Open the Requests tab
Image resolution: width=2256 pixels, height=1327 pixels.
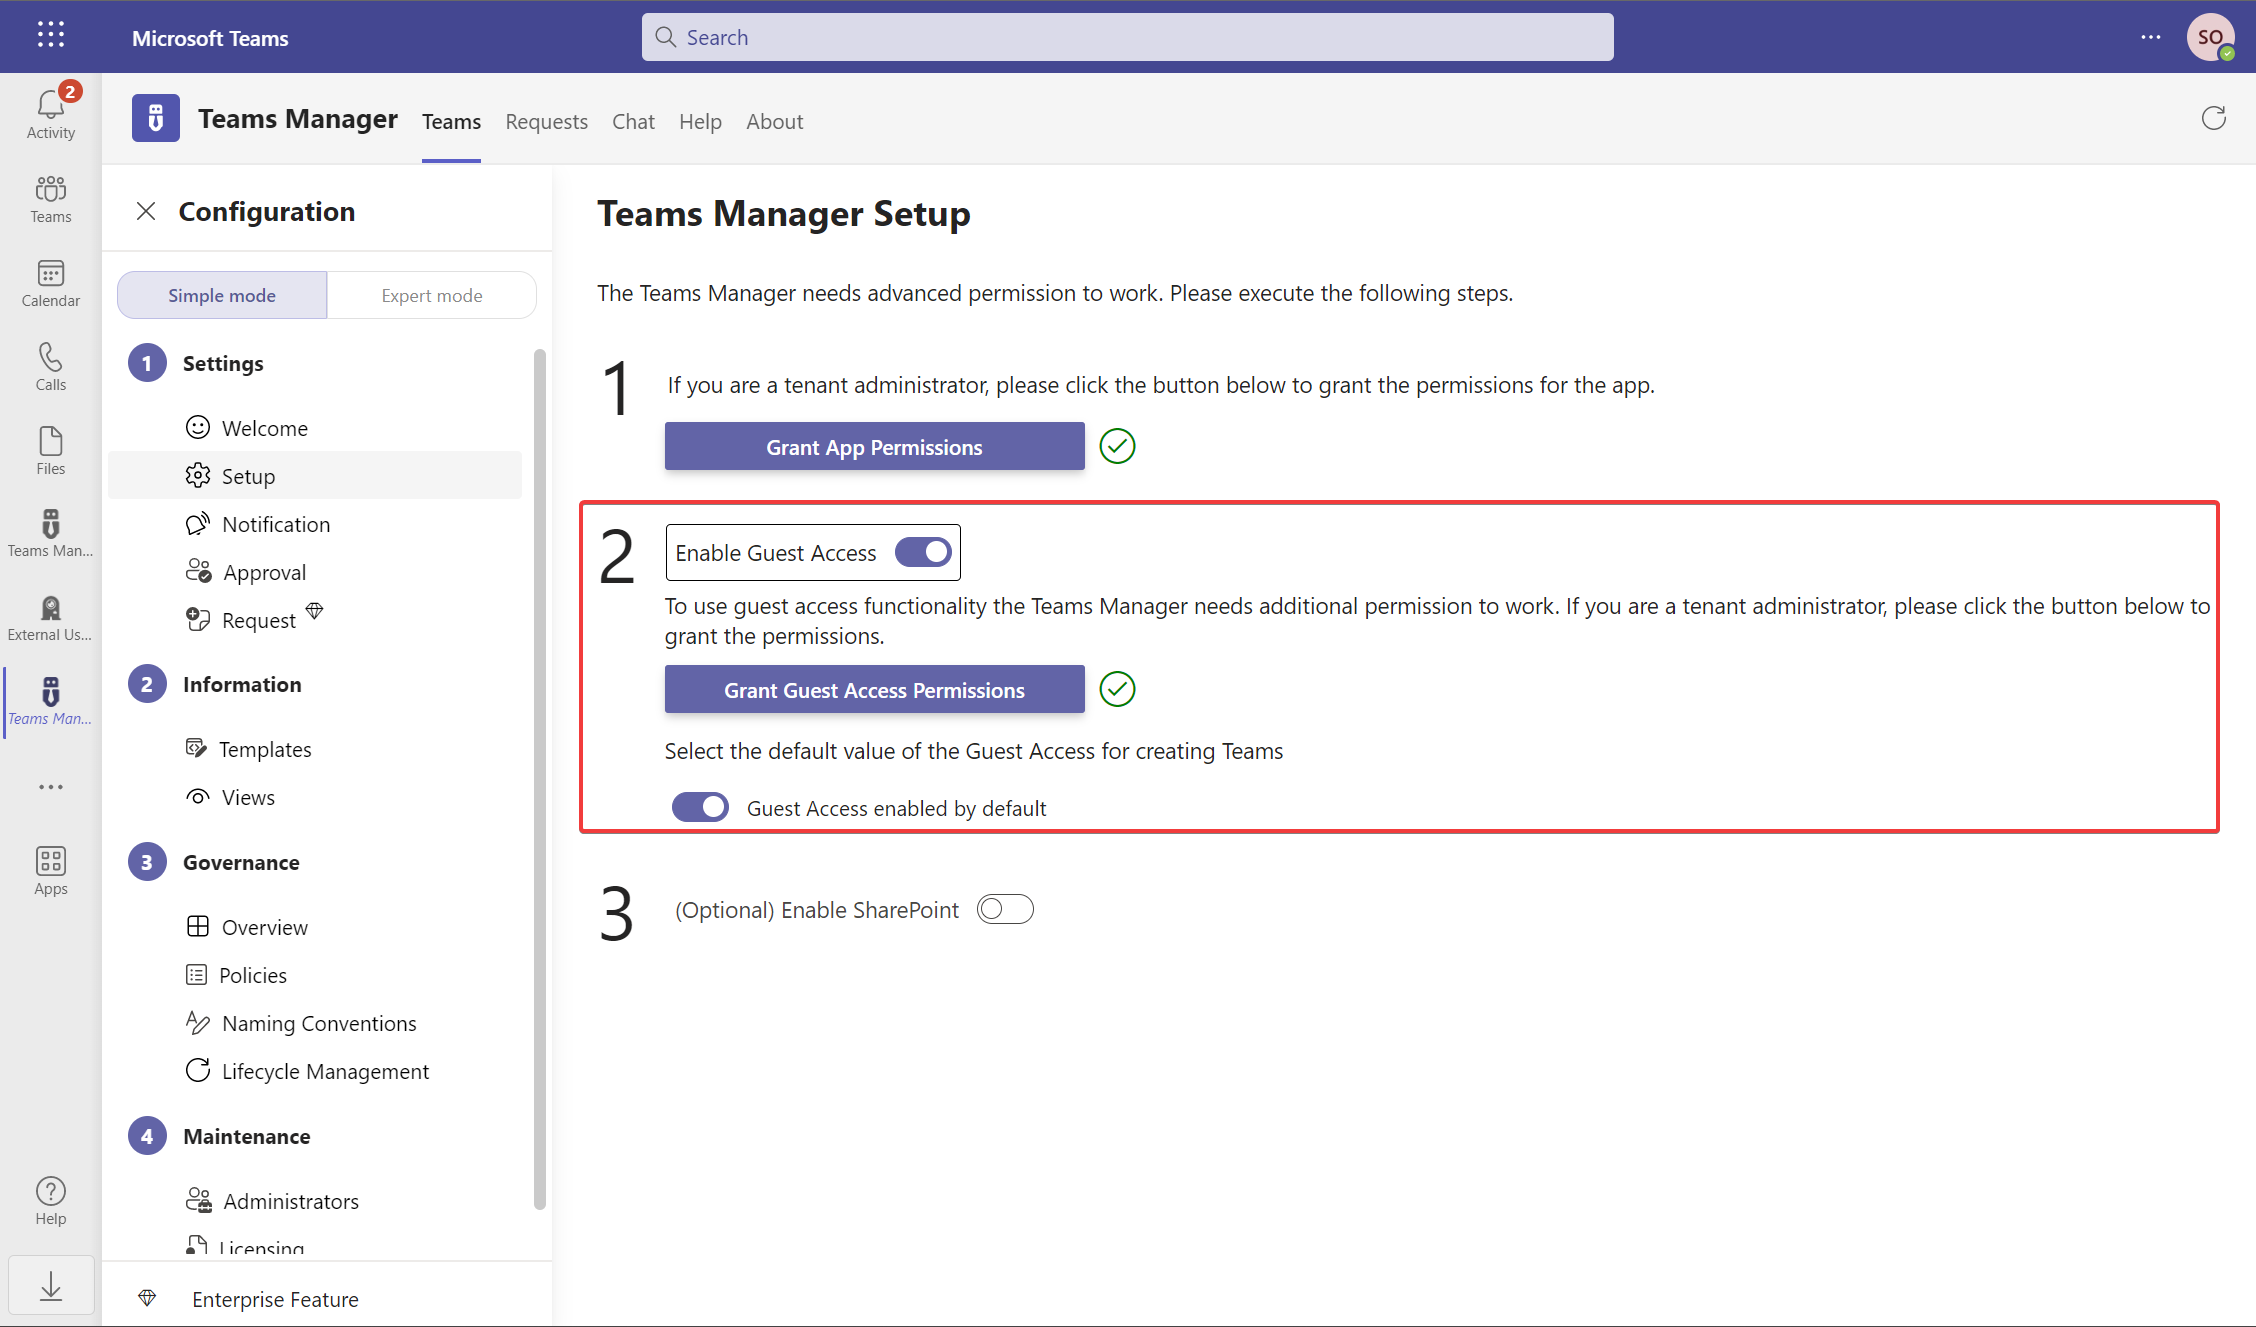pyautogui.click(x=546, y=121)
